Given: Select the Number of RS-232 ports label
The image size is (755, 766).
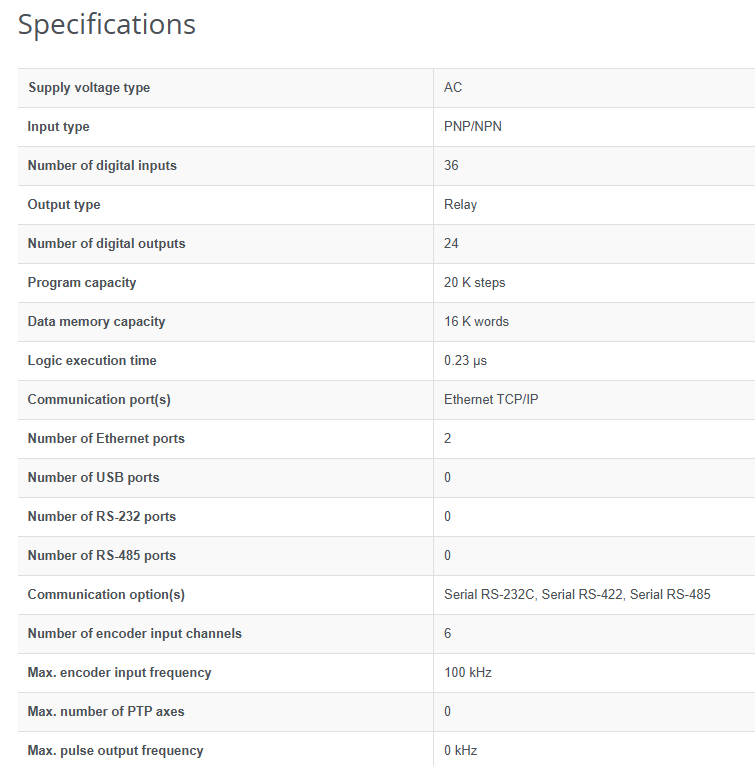Looking at the screenshot, I should click(101, 517).
